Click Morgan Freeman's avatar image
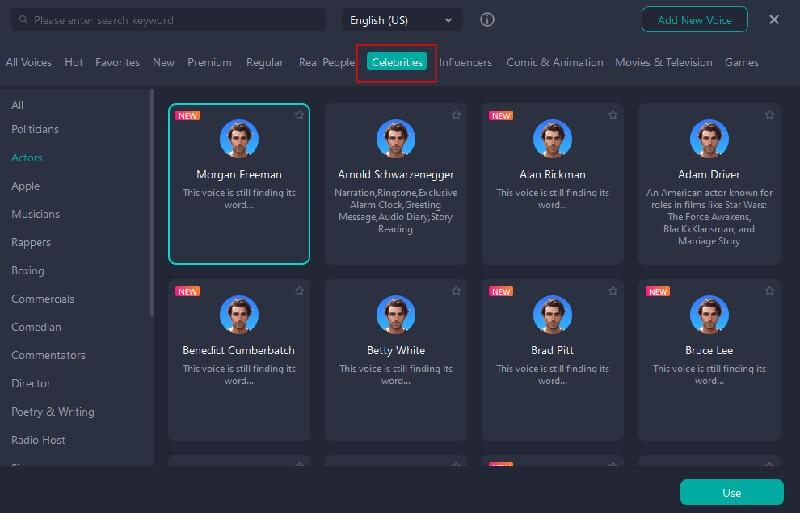Image resolution: width=800 pixels, height=513 pixels. tap(239, 139)
